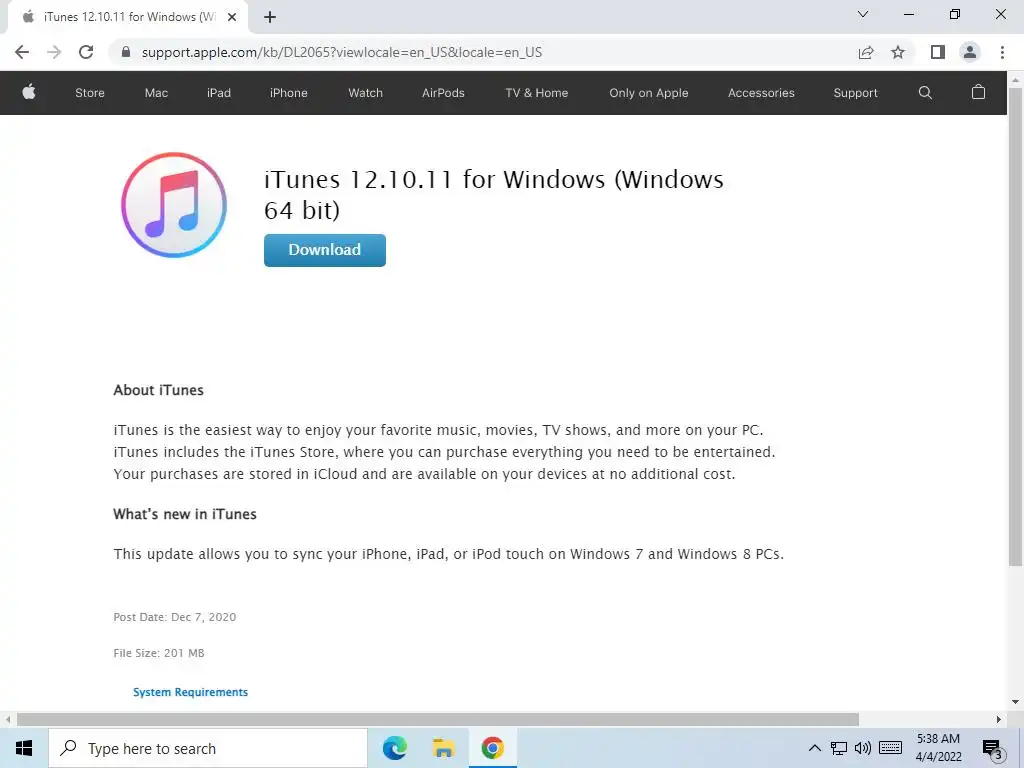Open AirPods in Apple nav

coord(443,93)
